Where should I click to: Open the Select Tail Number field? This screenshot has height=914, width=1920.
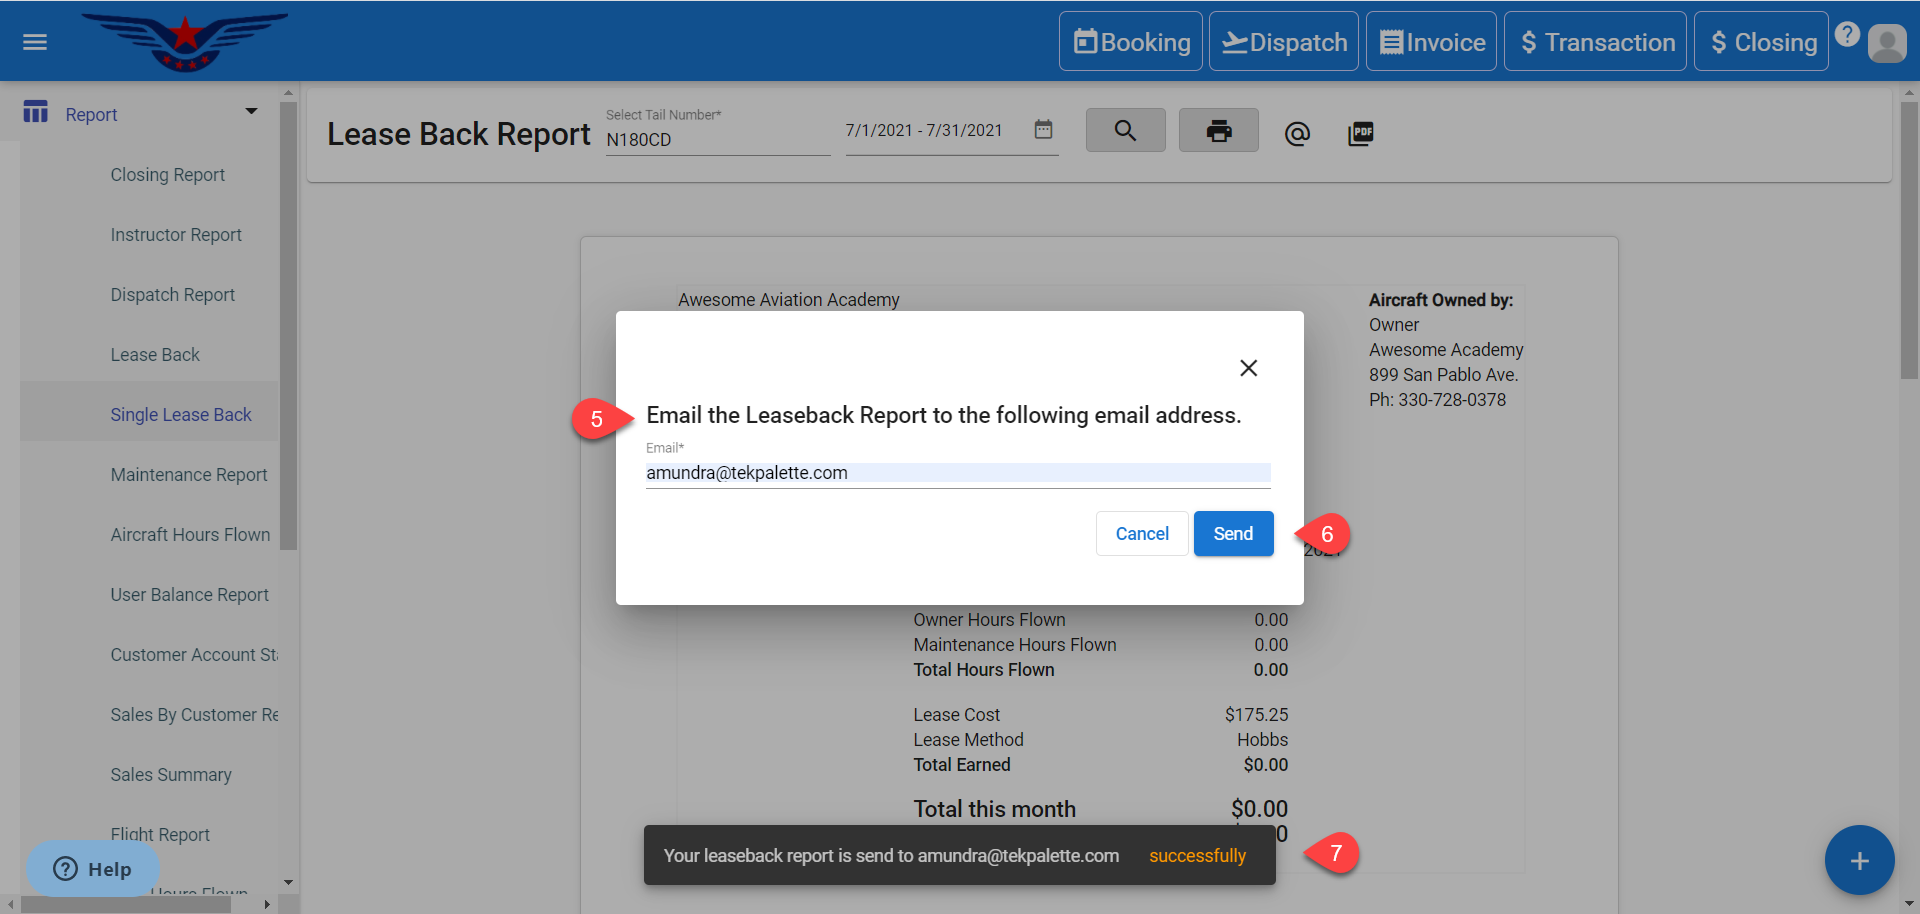pos(717,140)
